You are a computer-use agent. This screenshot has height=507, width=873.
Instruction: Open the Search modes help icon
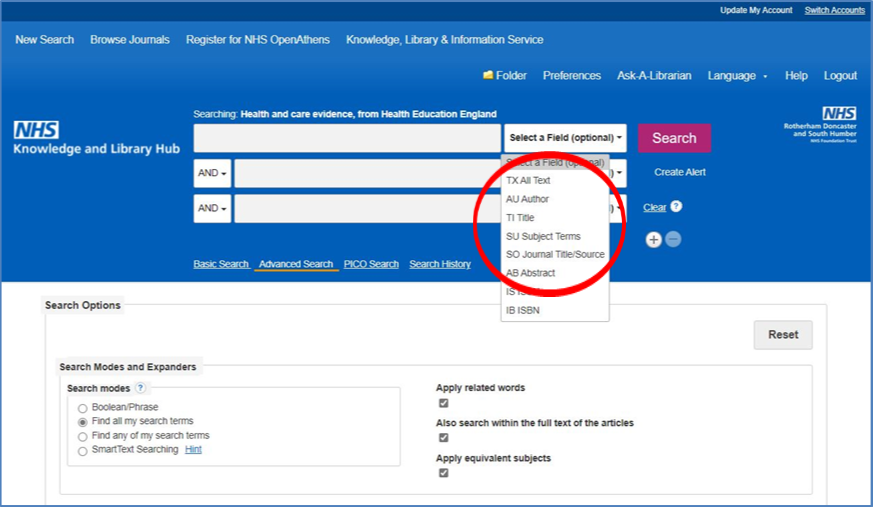pyautogui.click(x=141, y=387)
